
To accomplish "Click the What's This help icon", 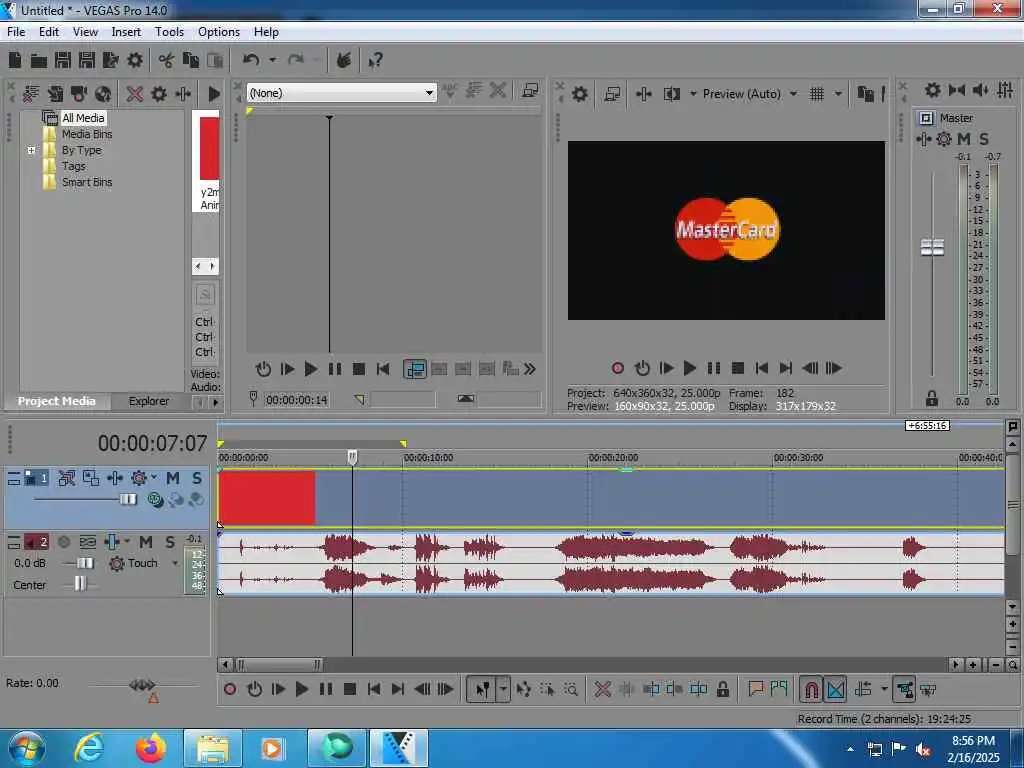I will [375, 61].
